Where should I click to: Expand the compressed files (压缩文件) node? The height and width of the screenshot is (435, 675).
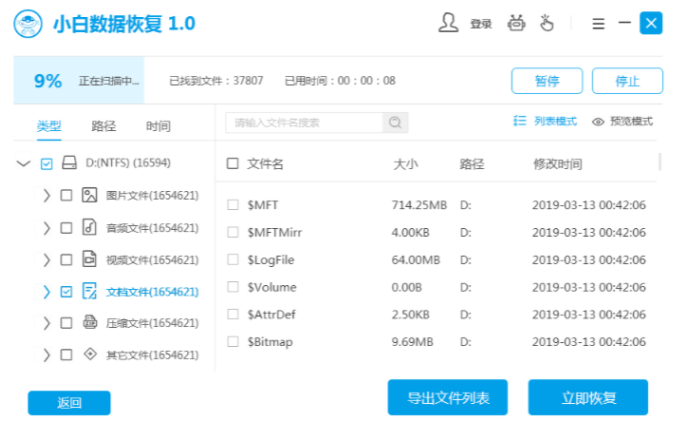point(46,323)
